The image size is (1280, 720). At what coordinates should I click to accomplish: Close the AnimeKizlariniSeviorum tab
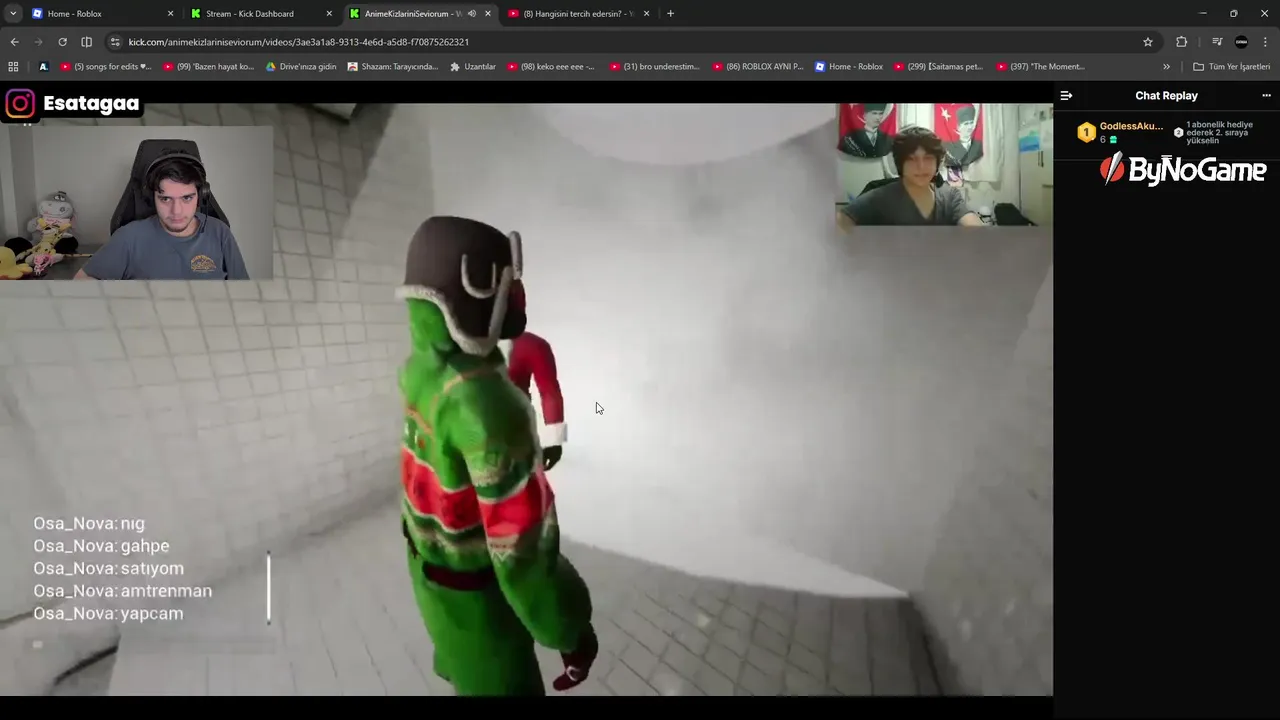(488, 14)
